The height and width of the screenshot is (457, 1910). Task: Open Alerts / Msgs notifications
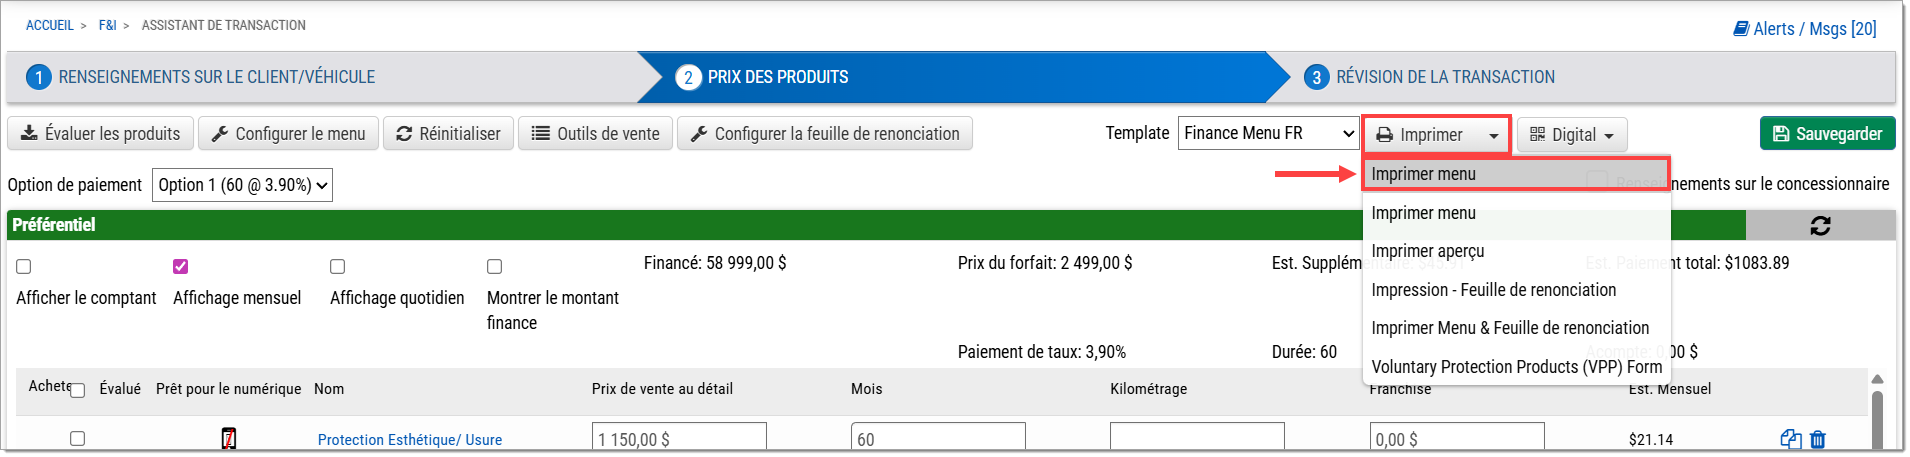pyautogui.click(x=1804, y=29)
